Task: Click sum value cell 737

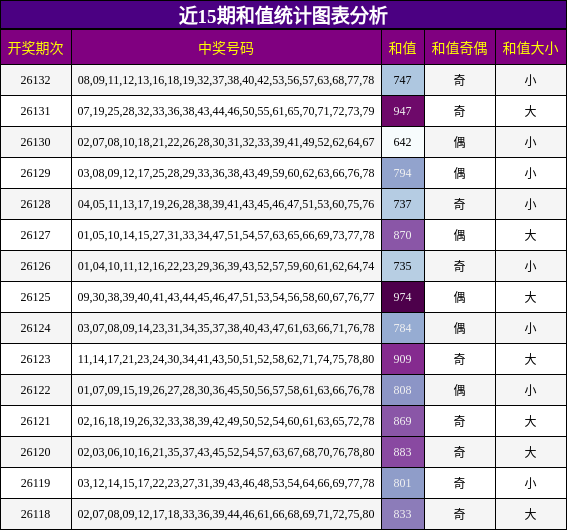Action: click(x=402, y=204)
